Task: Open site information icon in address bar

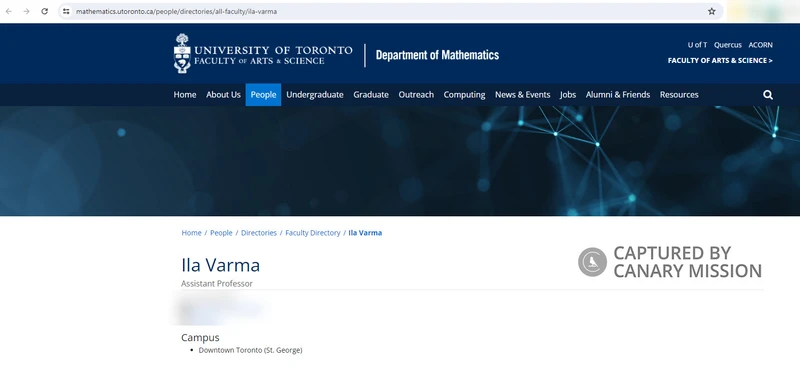Action: (66, 11)
